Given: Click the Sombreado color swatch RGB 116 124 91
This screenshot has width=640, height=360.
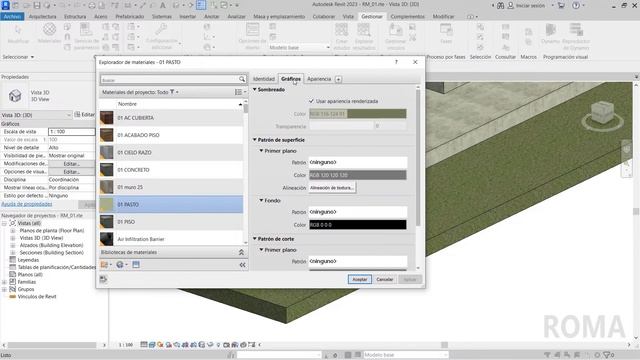Looking at the screenshot, I should pyautogui.click(x=358, y=114).
